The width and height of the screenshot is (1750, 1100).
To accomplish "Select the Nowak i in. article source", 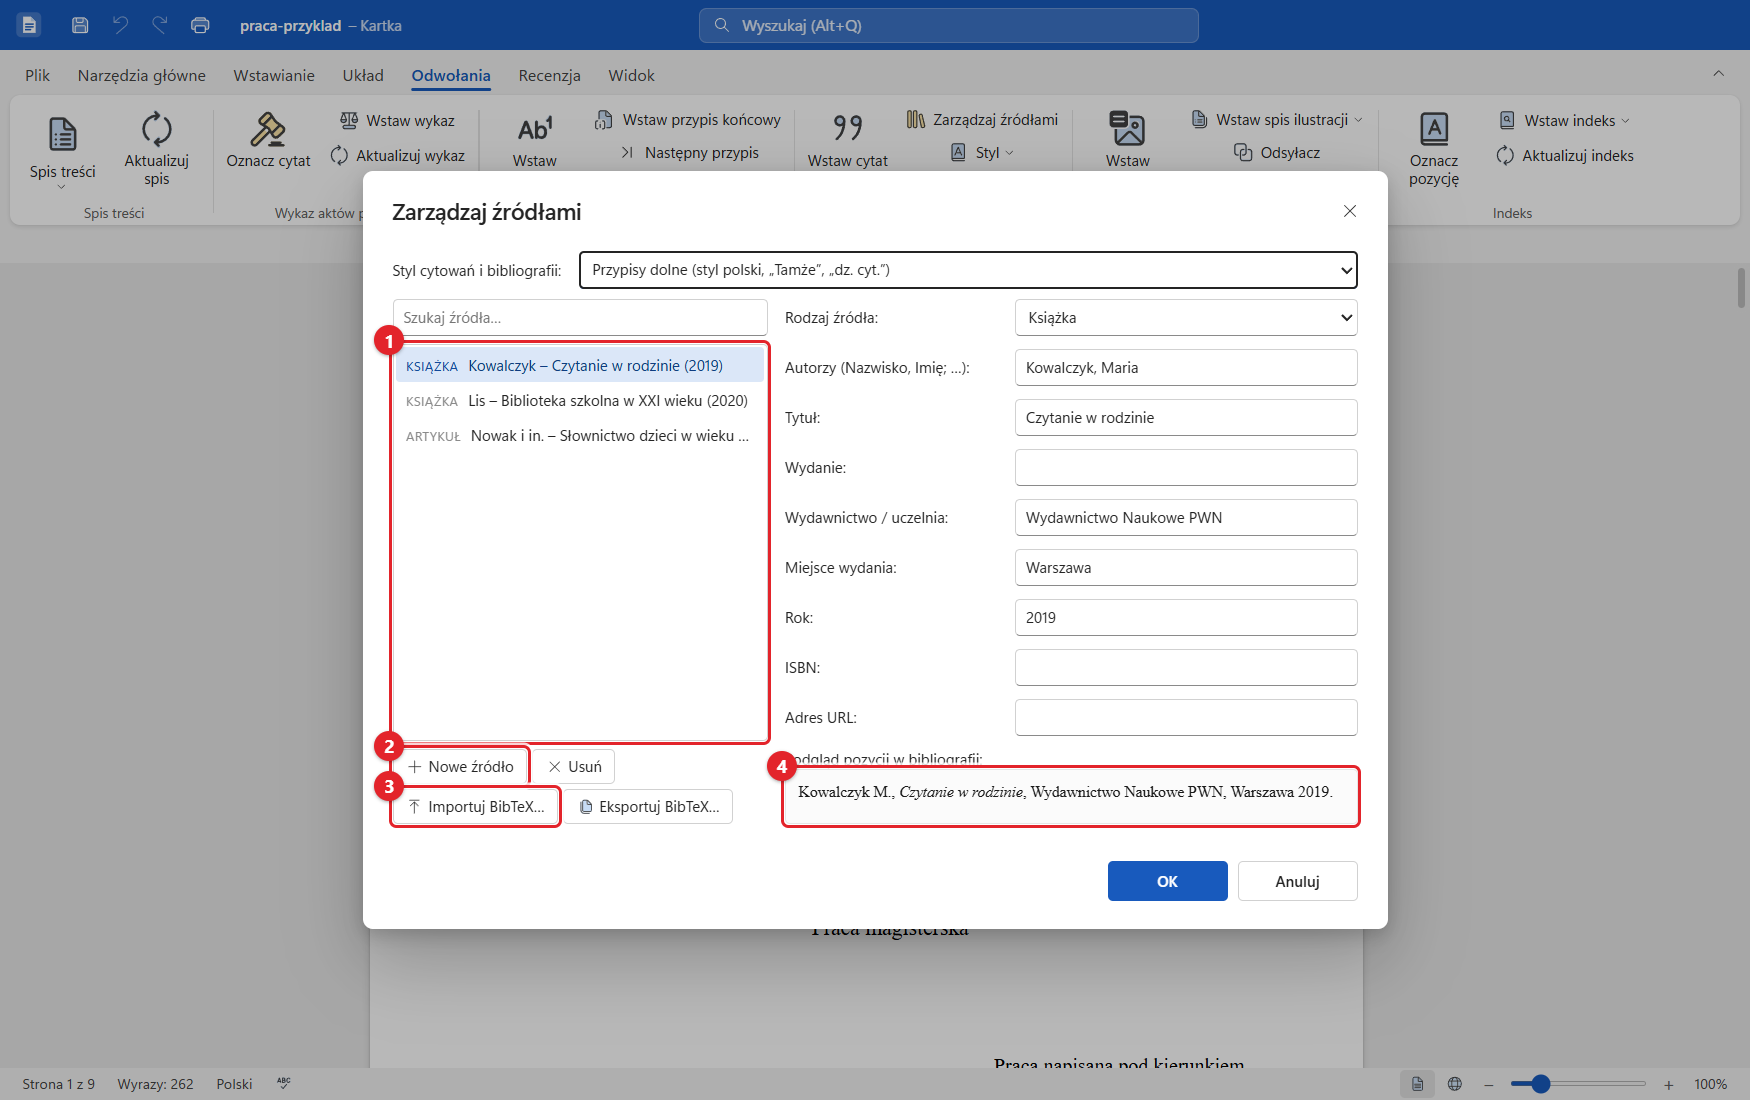I will coord(580,436).
